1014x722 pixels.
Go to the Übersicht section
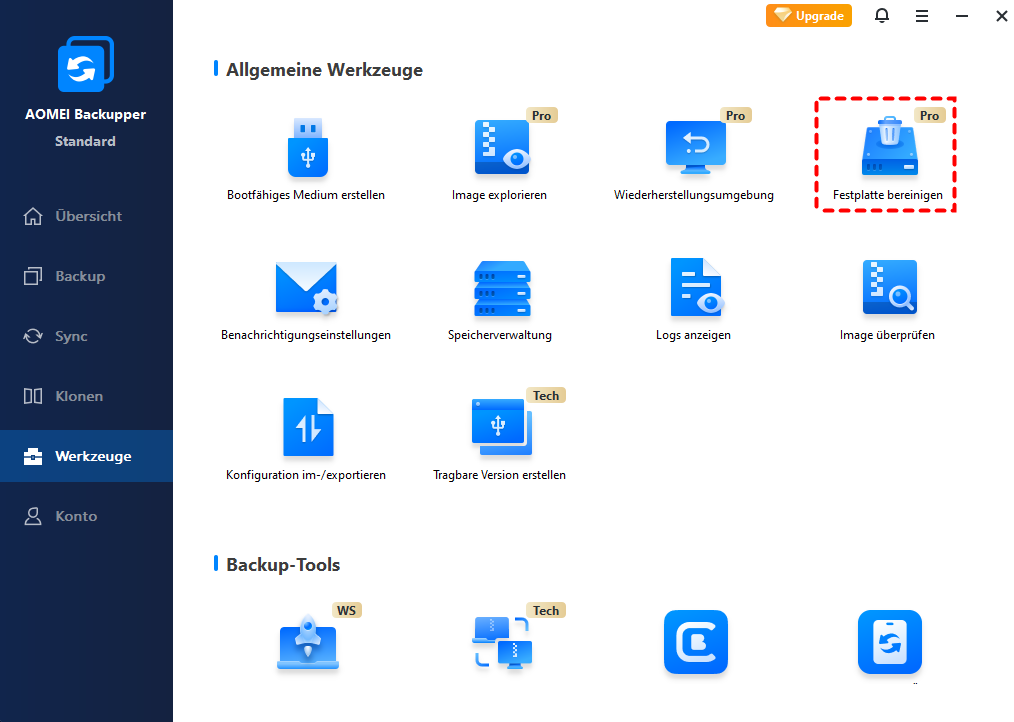[x=87, y=216]
